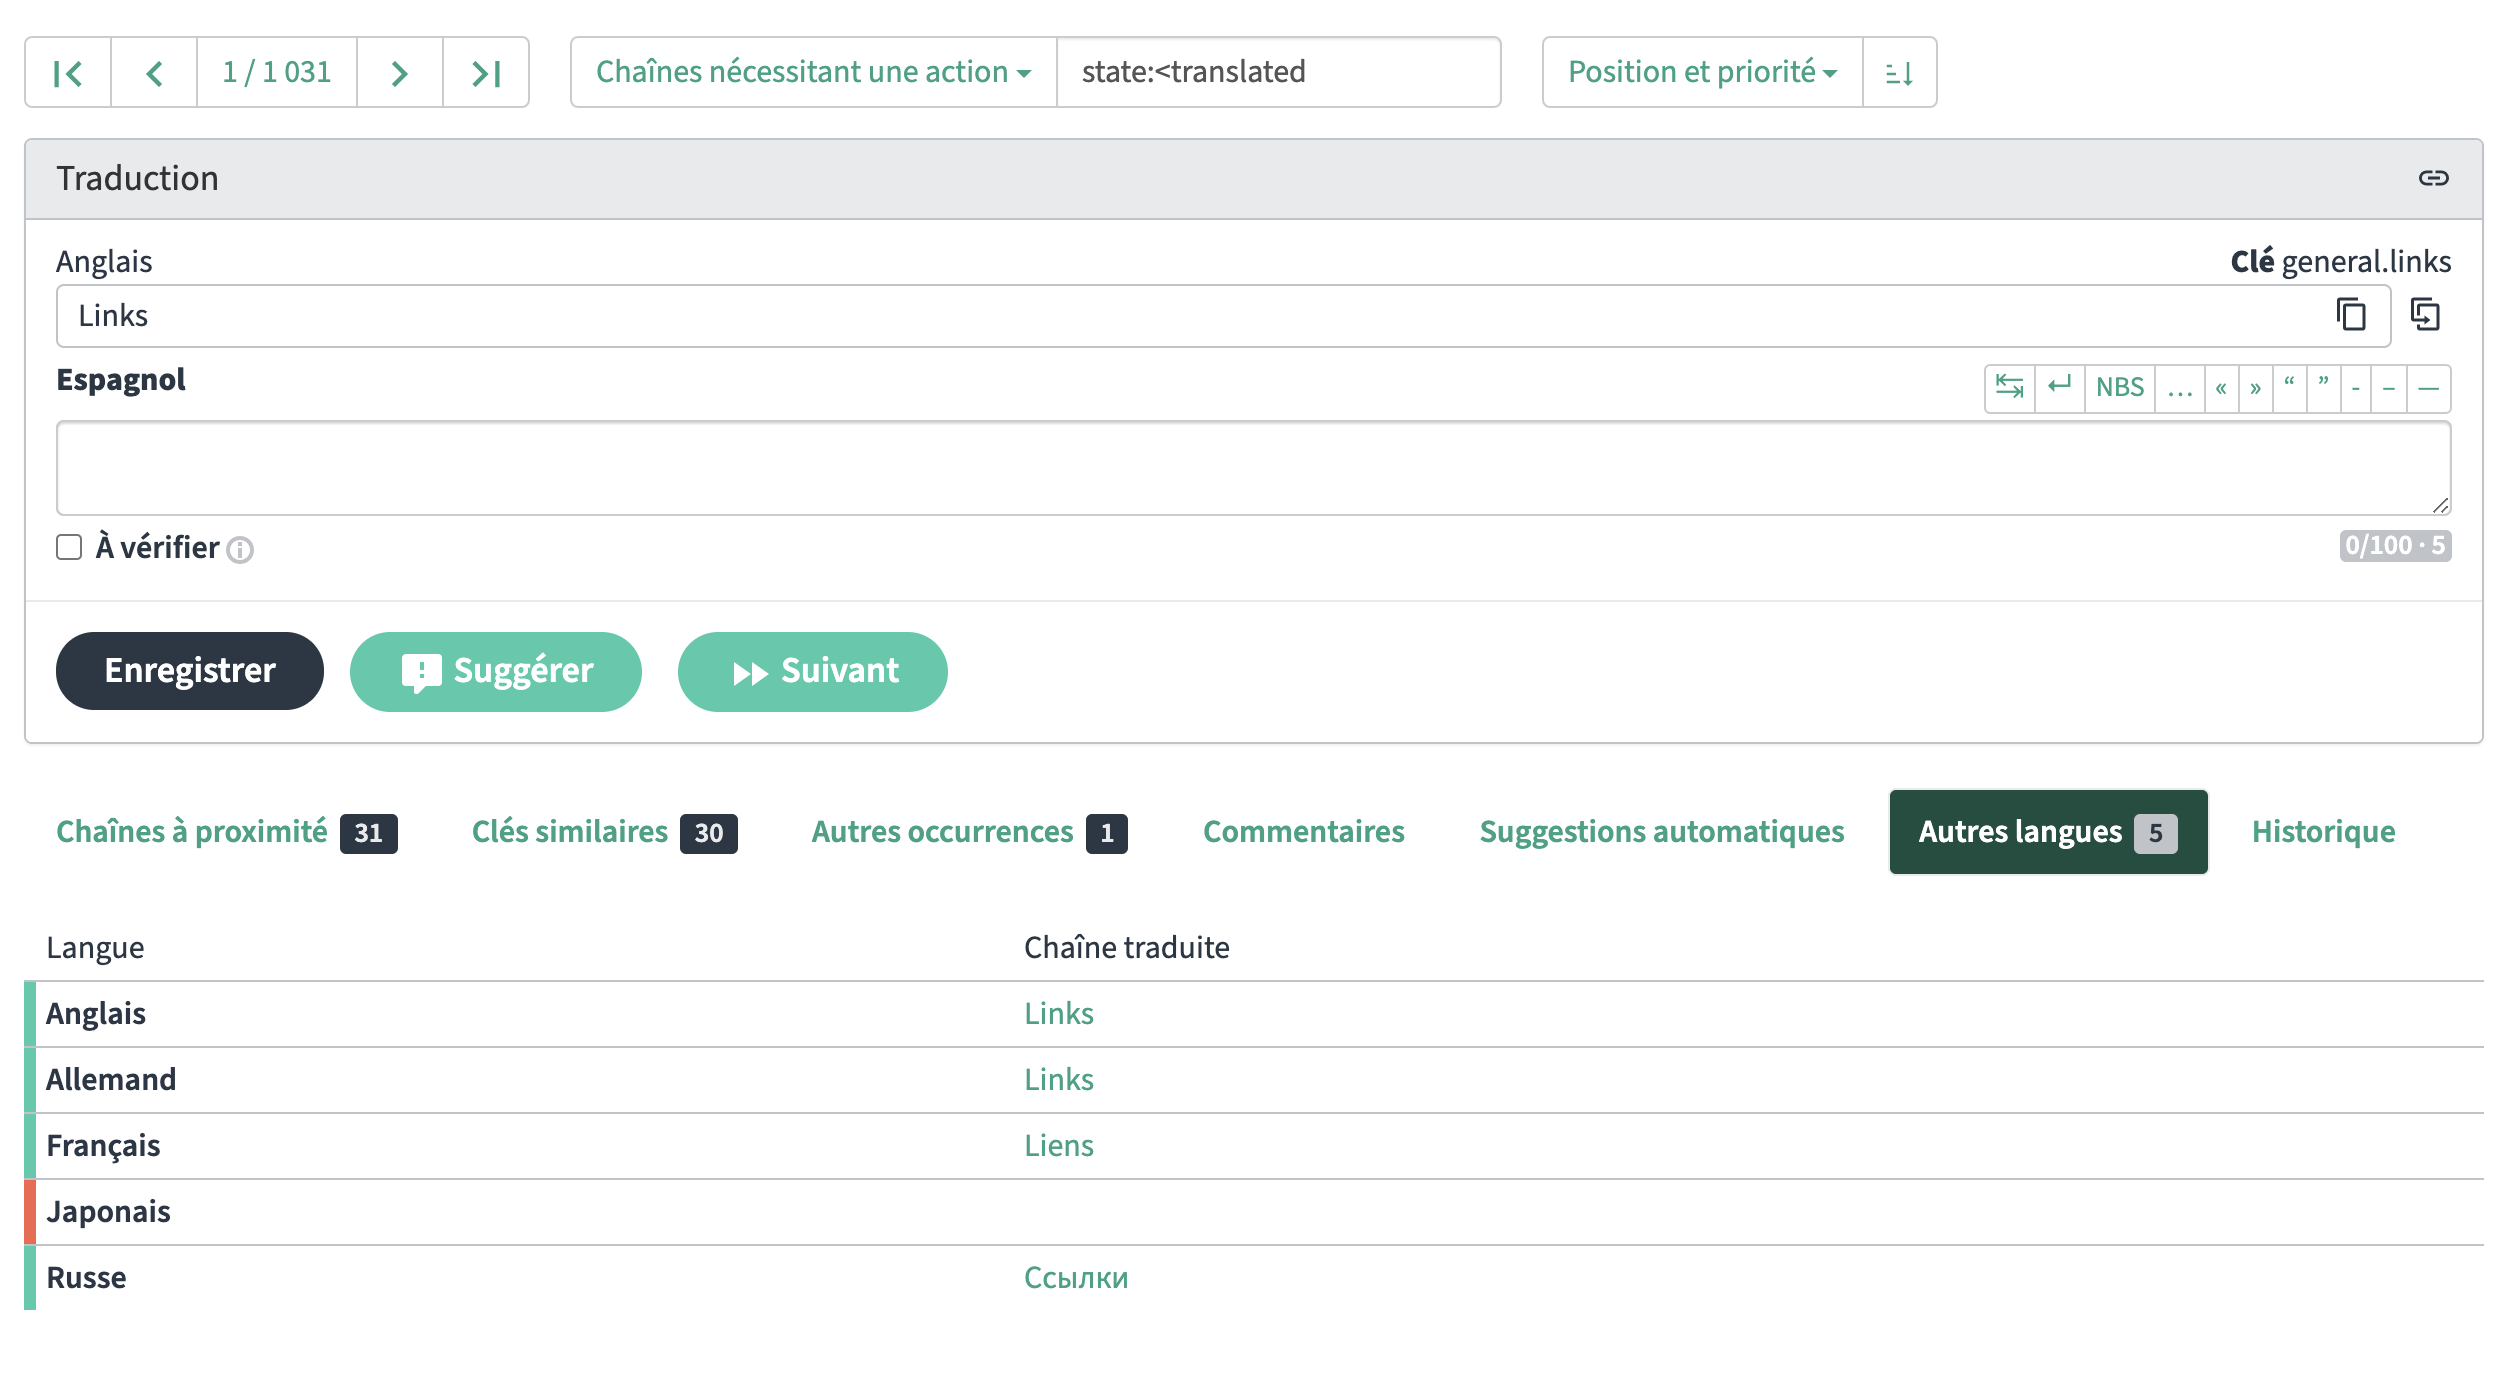Open Français translation Liens
2518x1378 pixels.
[x=1059, y=1146]
